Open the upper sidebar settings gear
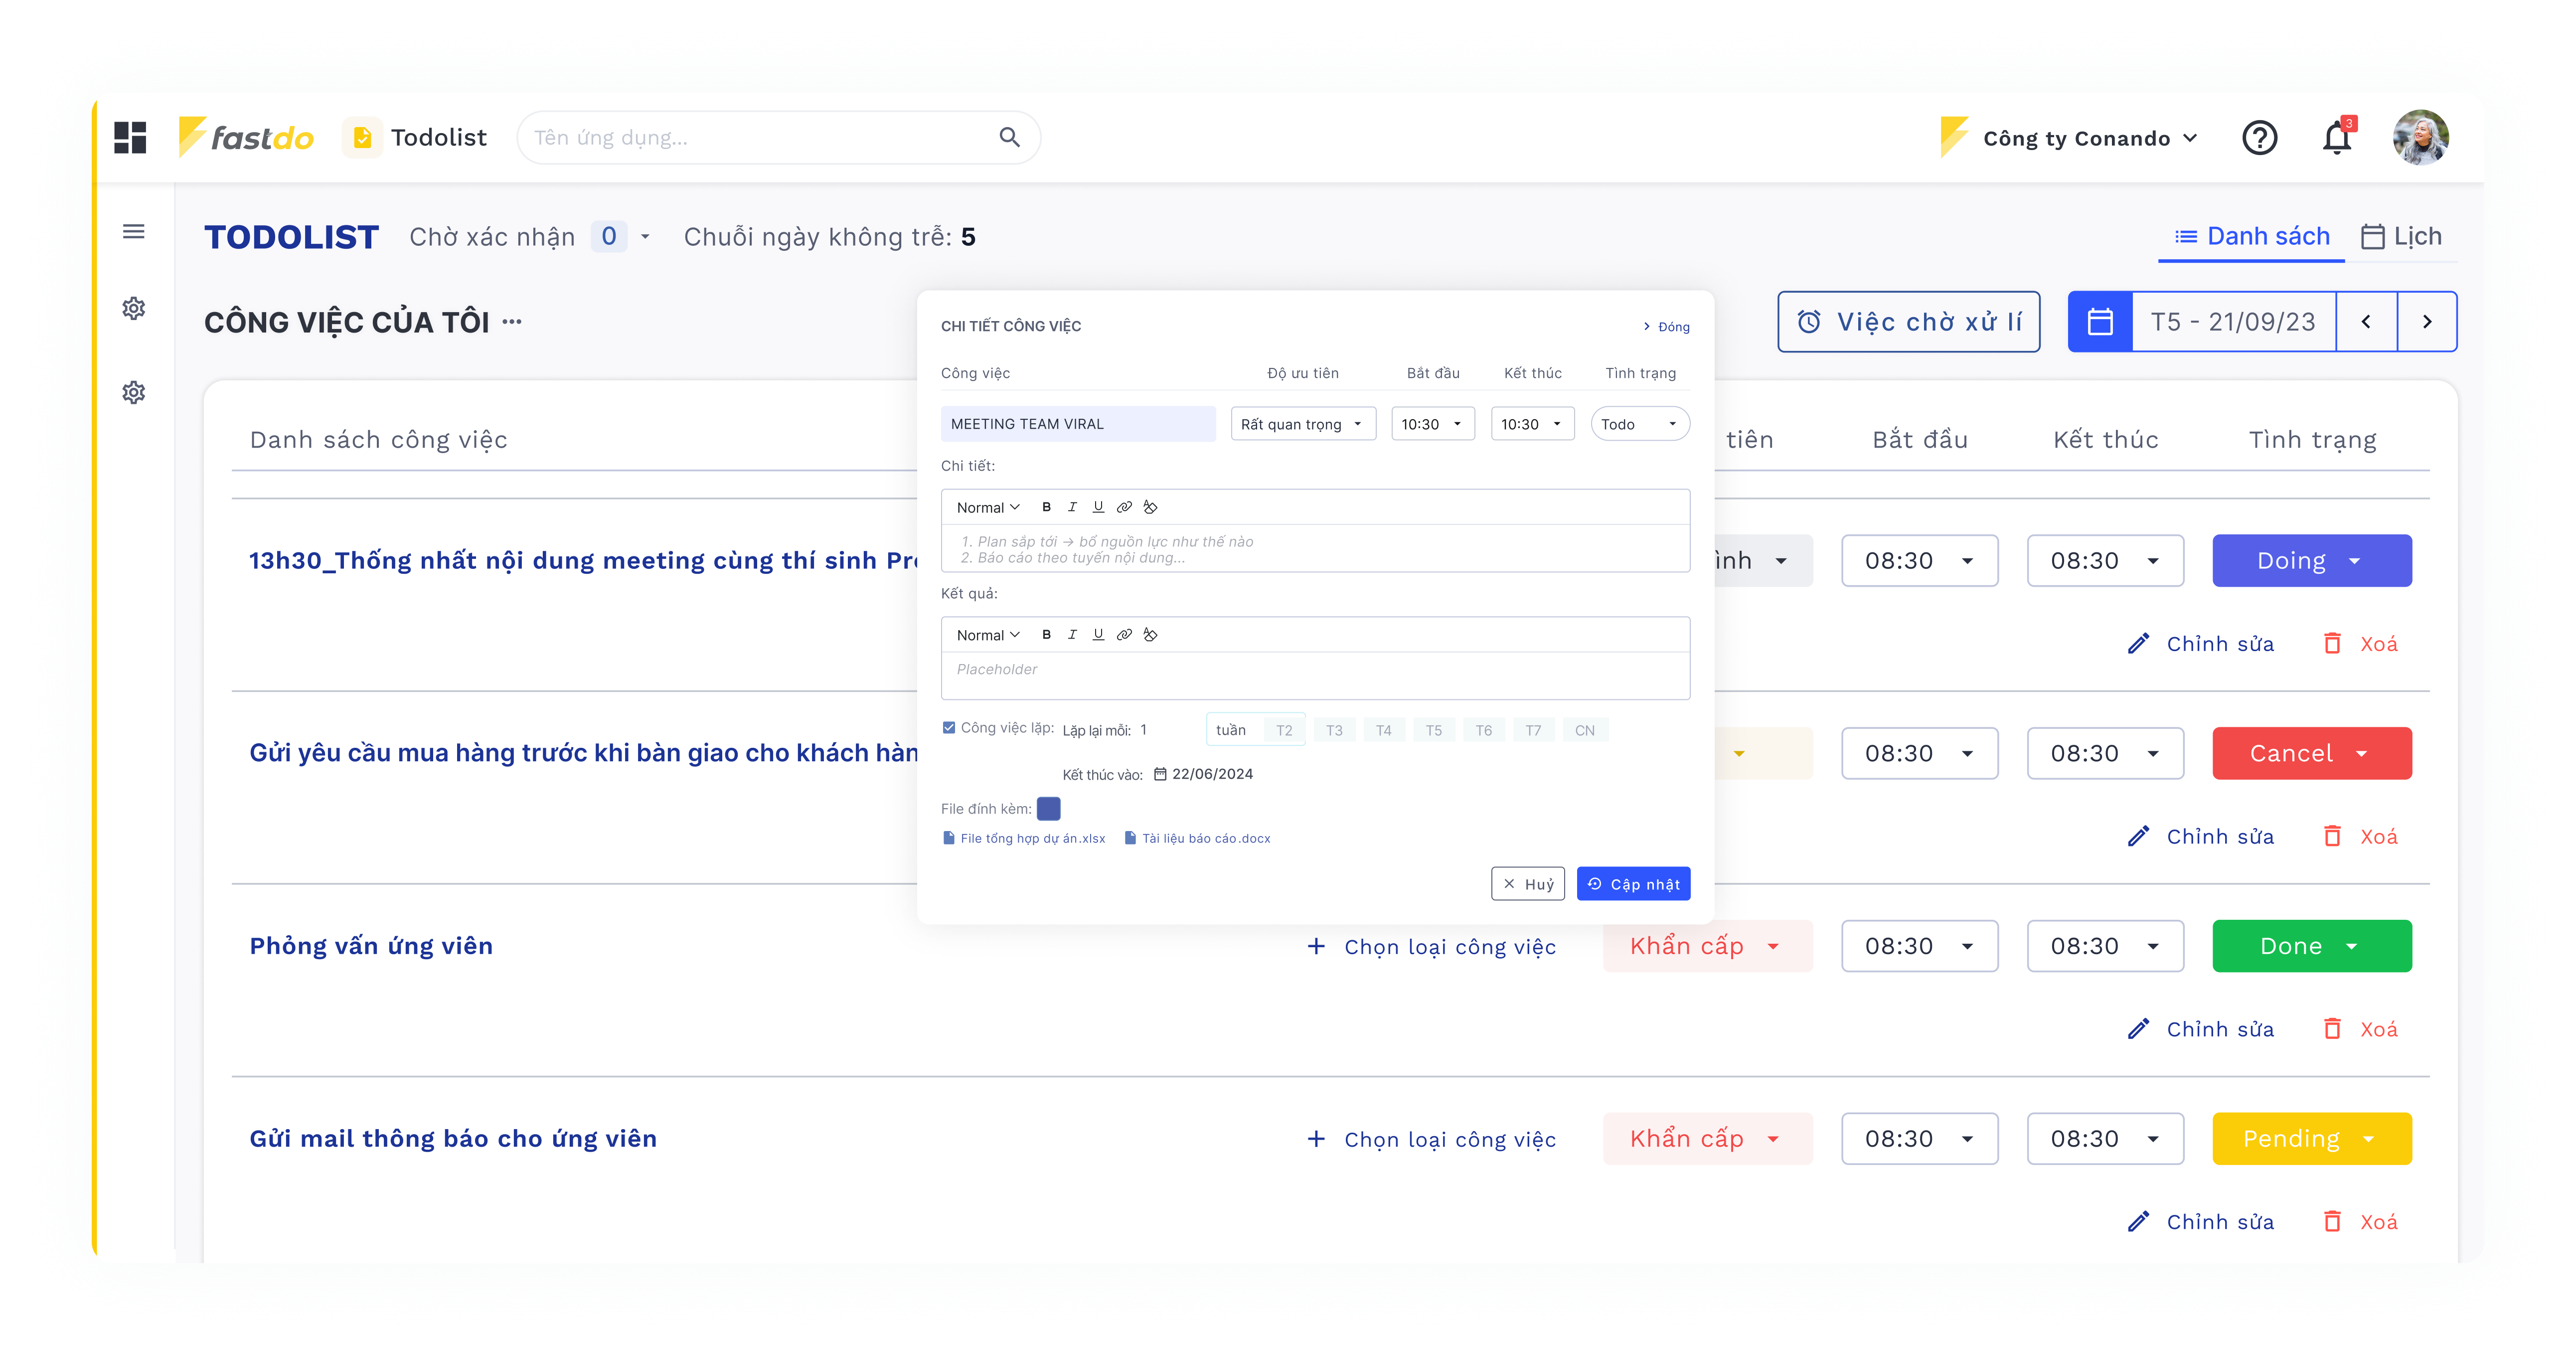The image size is (2576, 1354). [x=134, y=308]
